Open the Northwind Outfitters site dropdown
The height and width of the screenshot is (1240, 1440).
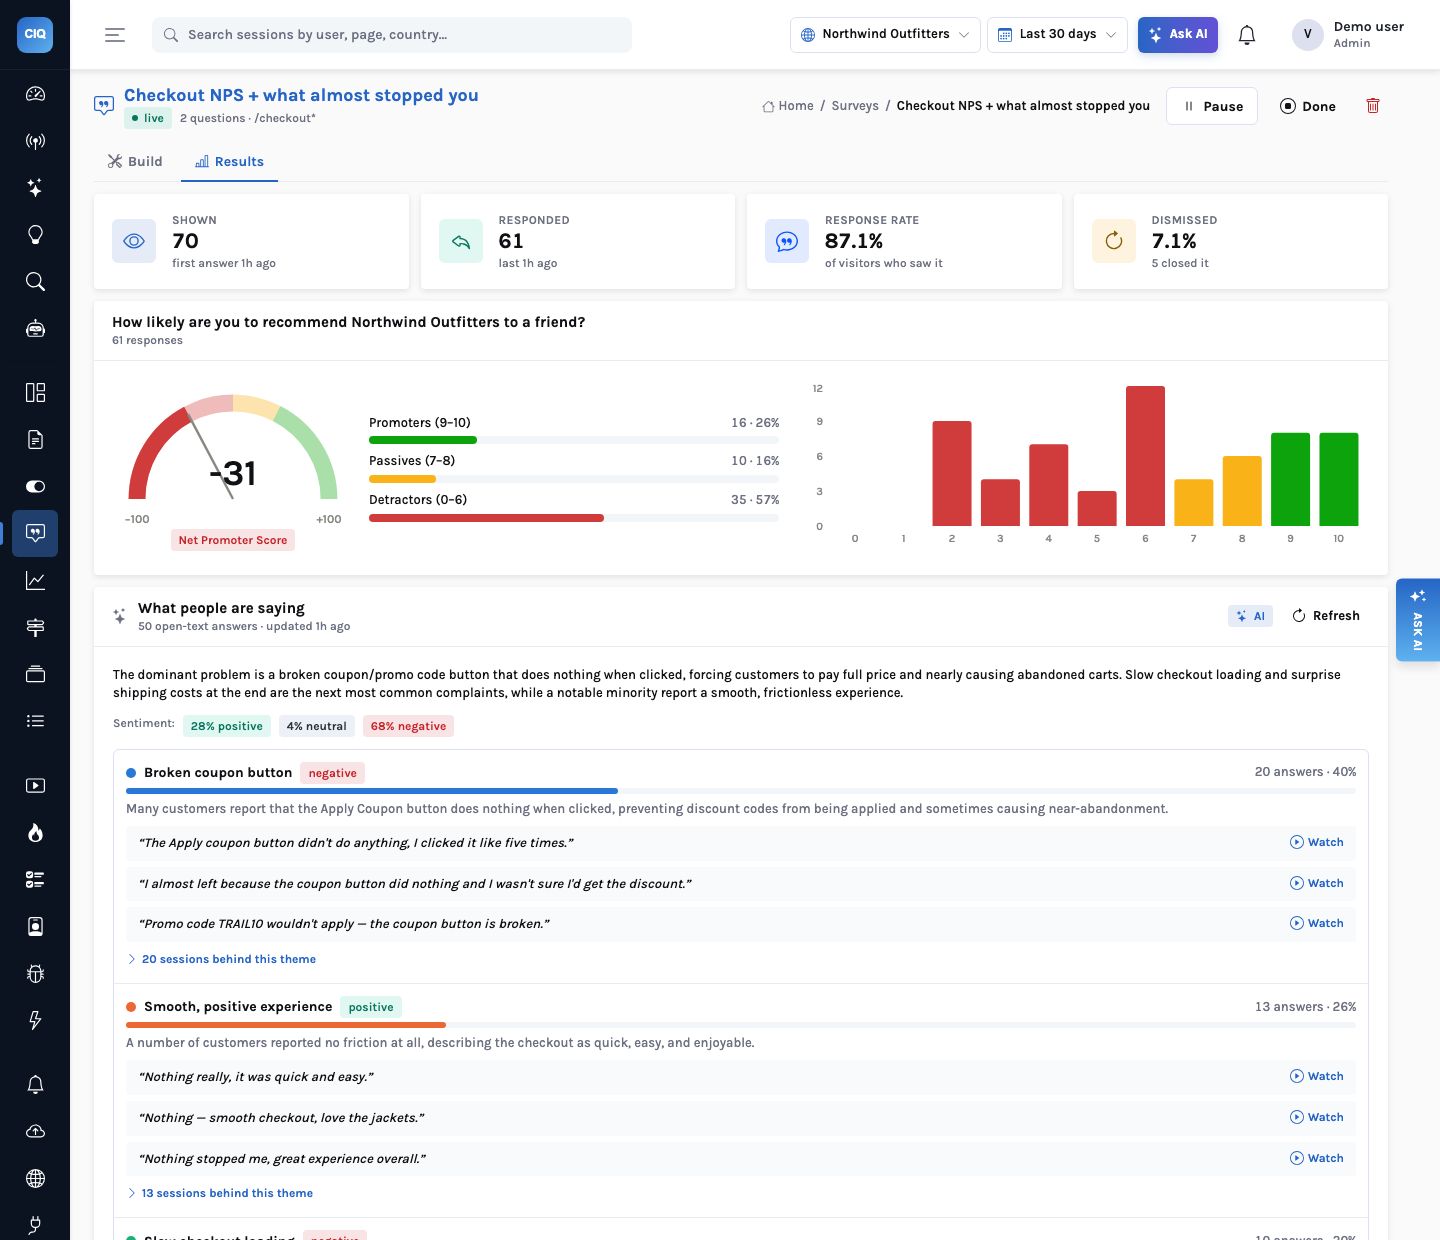(885, 35)
